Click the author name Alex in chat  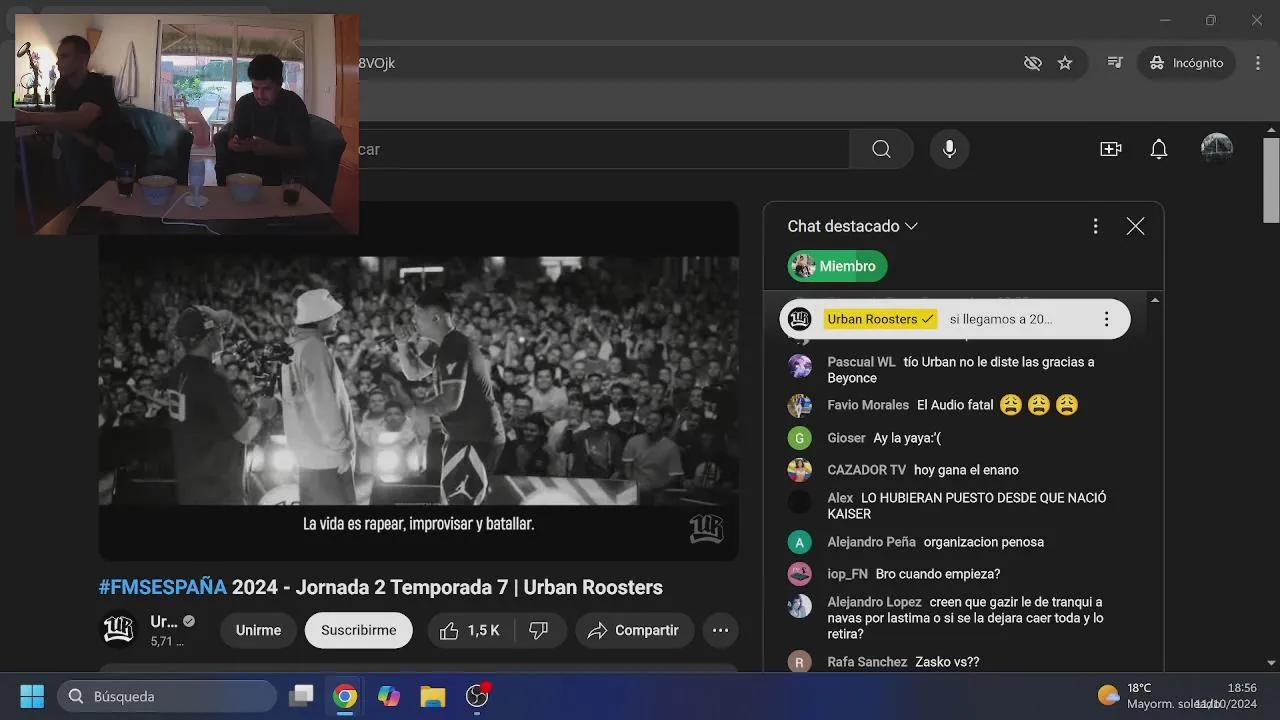coord(840,498)
